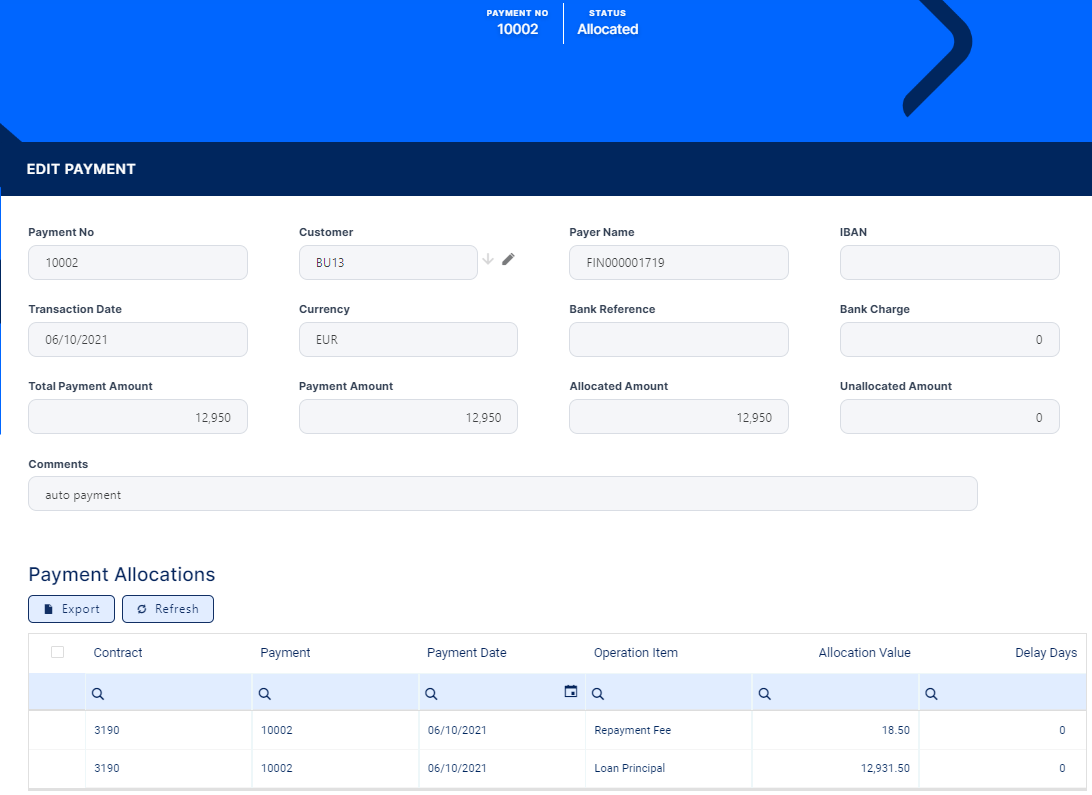Export the payment allocations
The height and width of the screenshot is (795, 1092).
(x=71, y=609)
